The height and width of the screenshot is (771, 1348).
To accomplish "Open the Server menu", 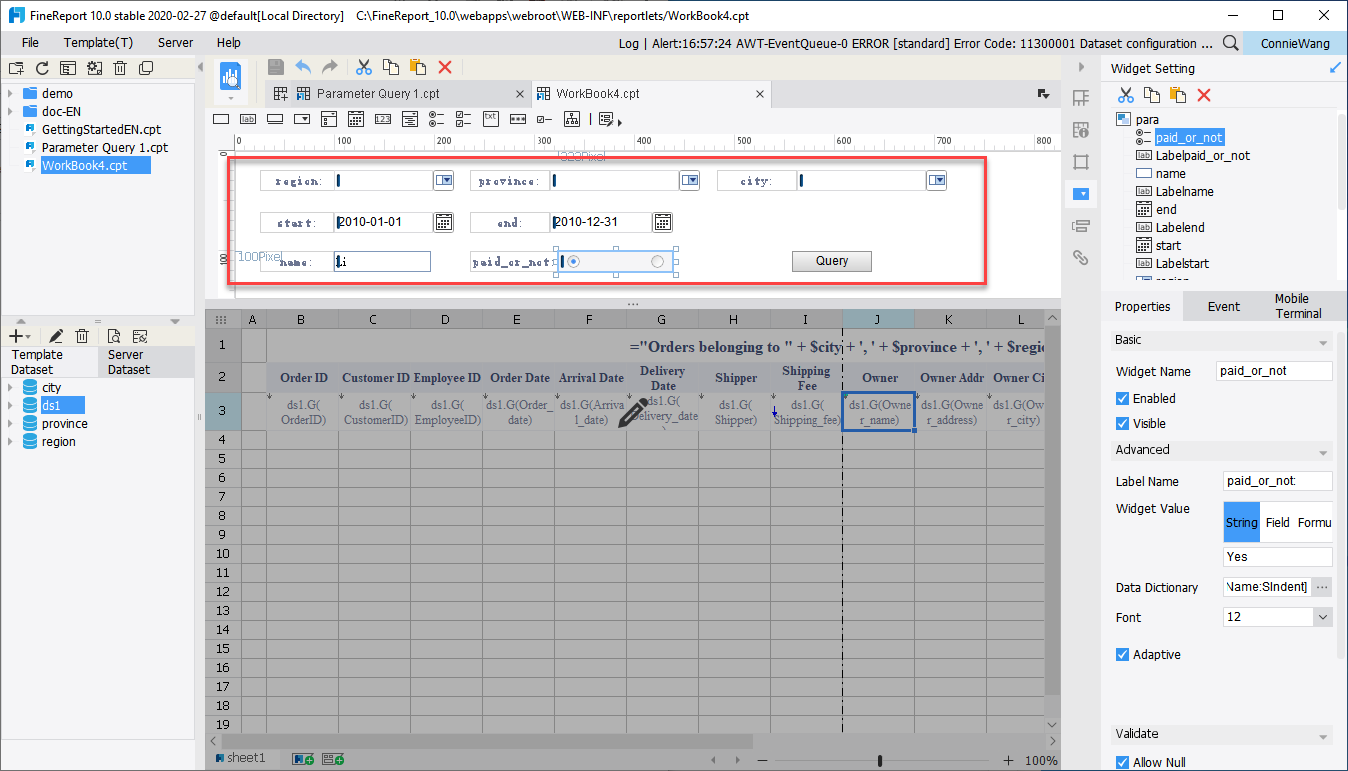I will pyautogui.click(x=175, y=43).
